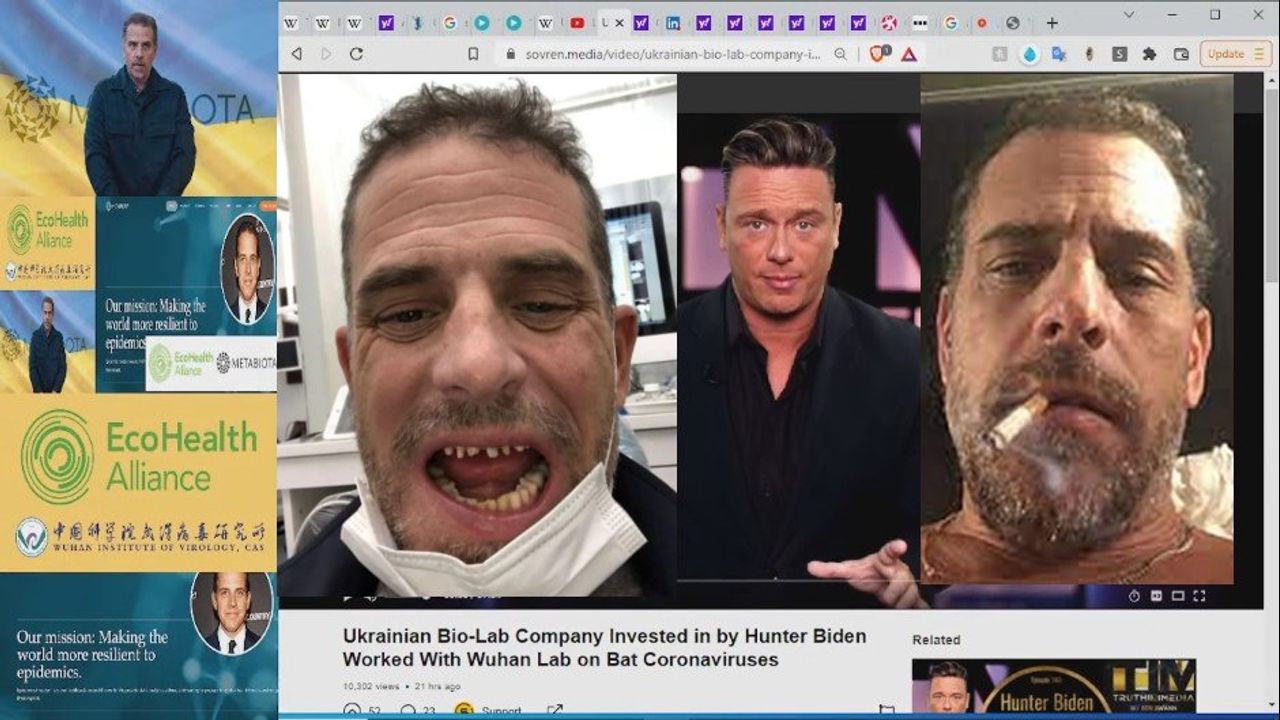This screenshot has height=720, width=1280.
Task: Toggle theater mode on the video player
Action: pos(1177,596)
